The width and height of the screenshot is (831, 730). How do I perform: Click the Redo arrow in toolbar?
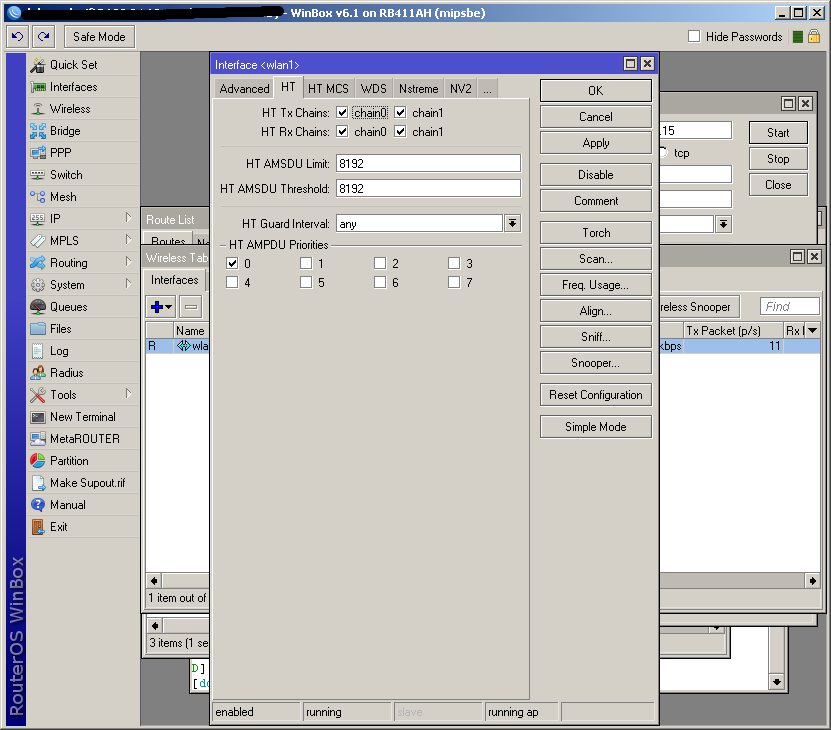[43, 37]
